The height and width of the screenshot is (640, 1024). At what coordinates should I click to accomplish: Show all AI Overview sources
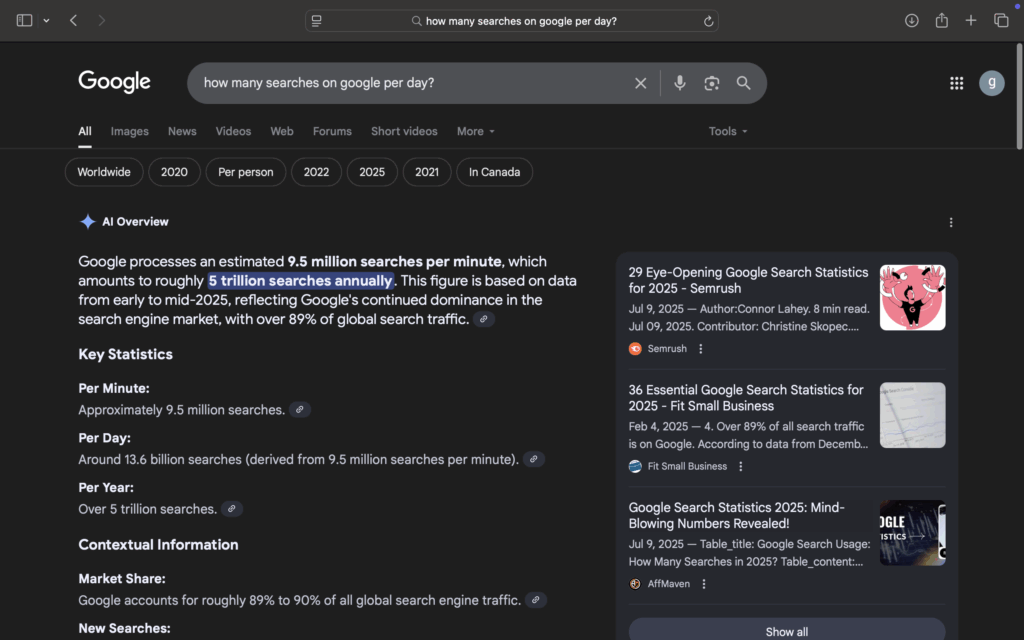click(x=787, y=631)
